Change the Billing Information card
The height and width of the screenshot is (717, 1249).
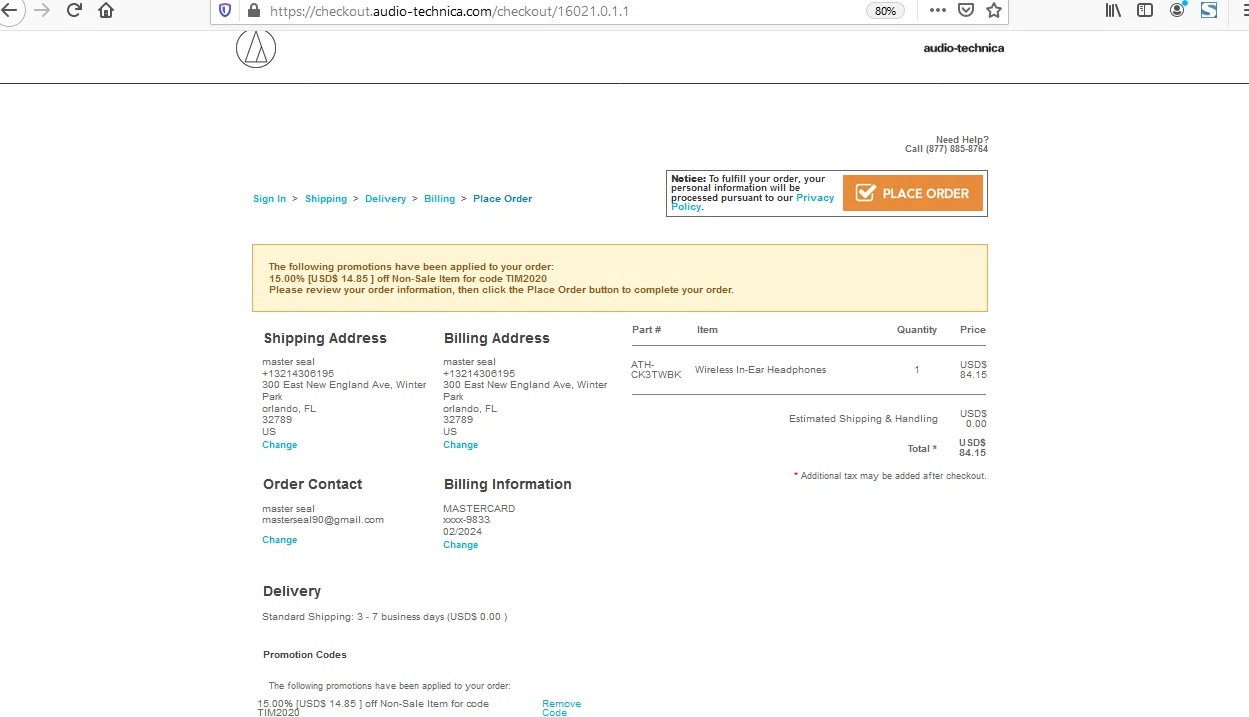[x=460, y=545]
